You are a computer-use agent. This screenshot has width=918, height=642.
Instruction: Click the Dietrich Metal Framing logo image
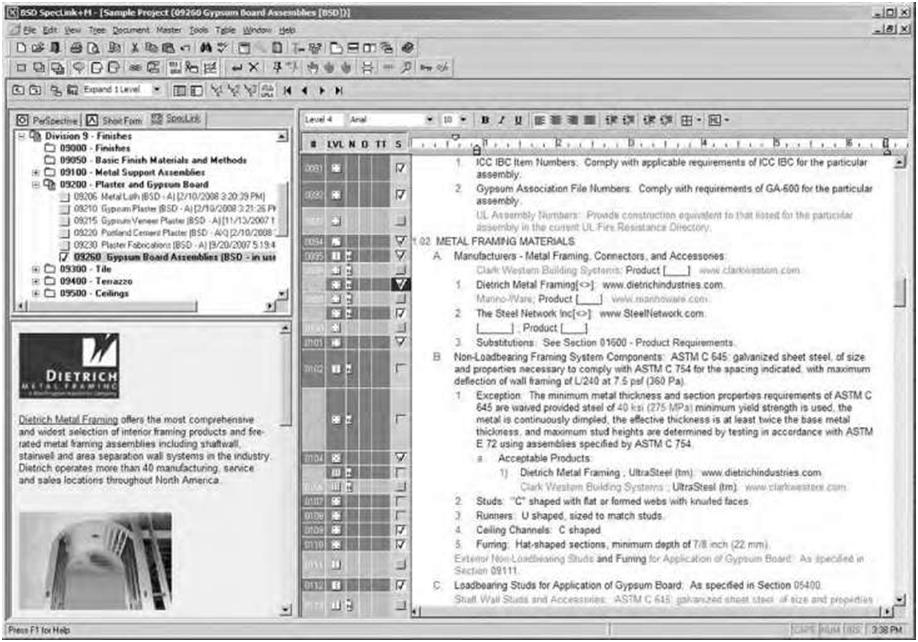click(69, 366)
